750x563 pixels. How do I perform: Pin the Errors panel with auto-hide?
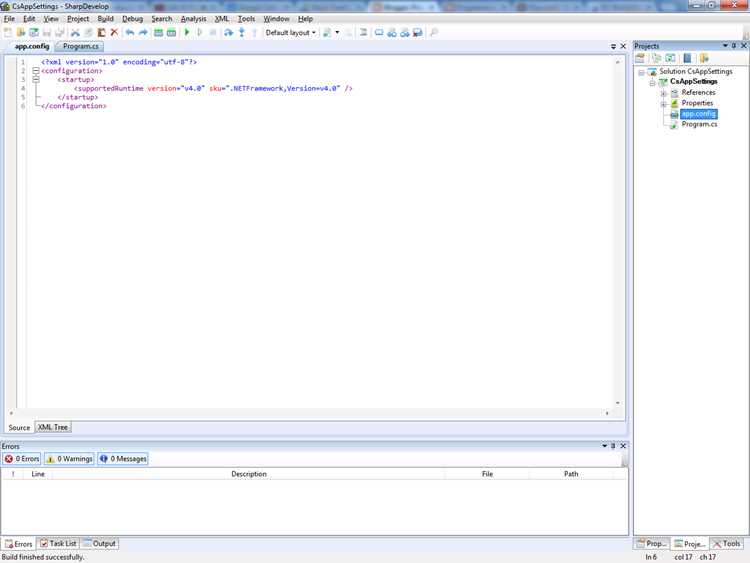pos(613,446)
